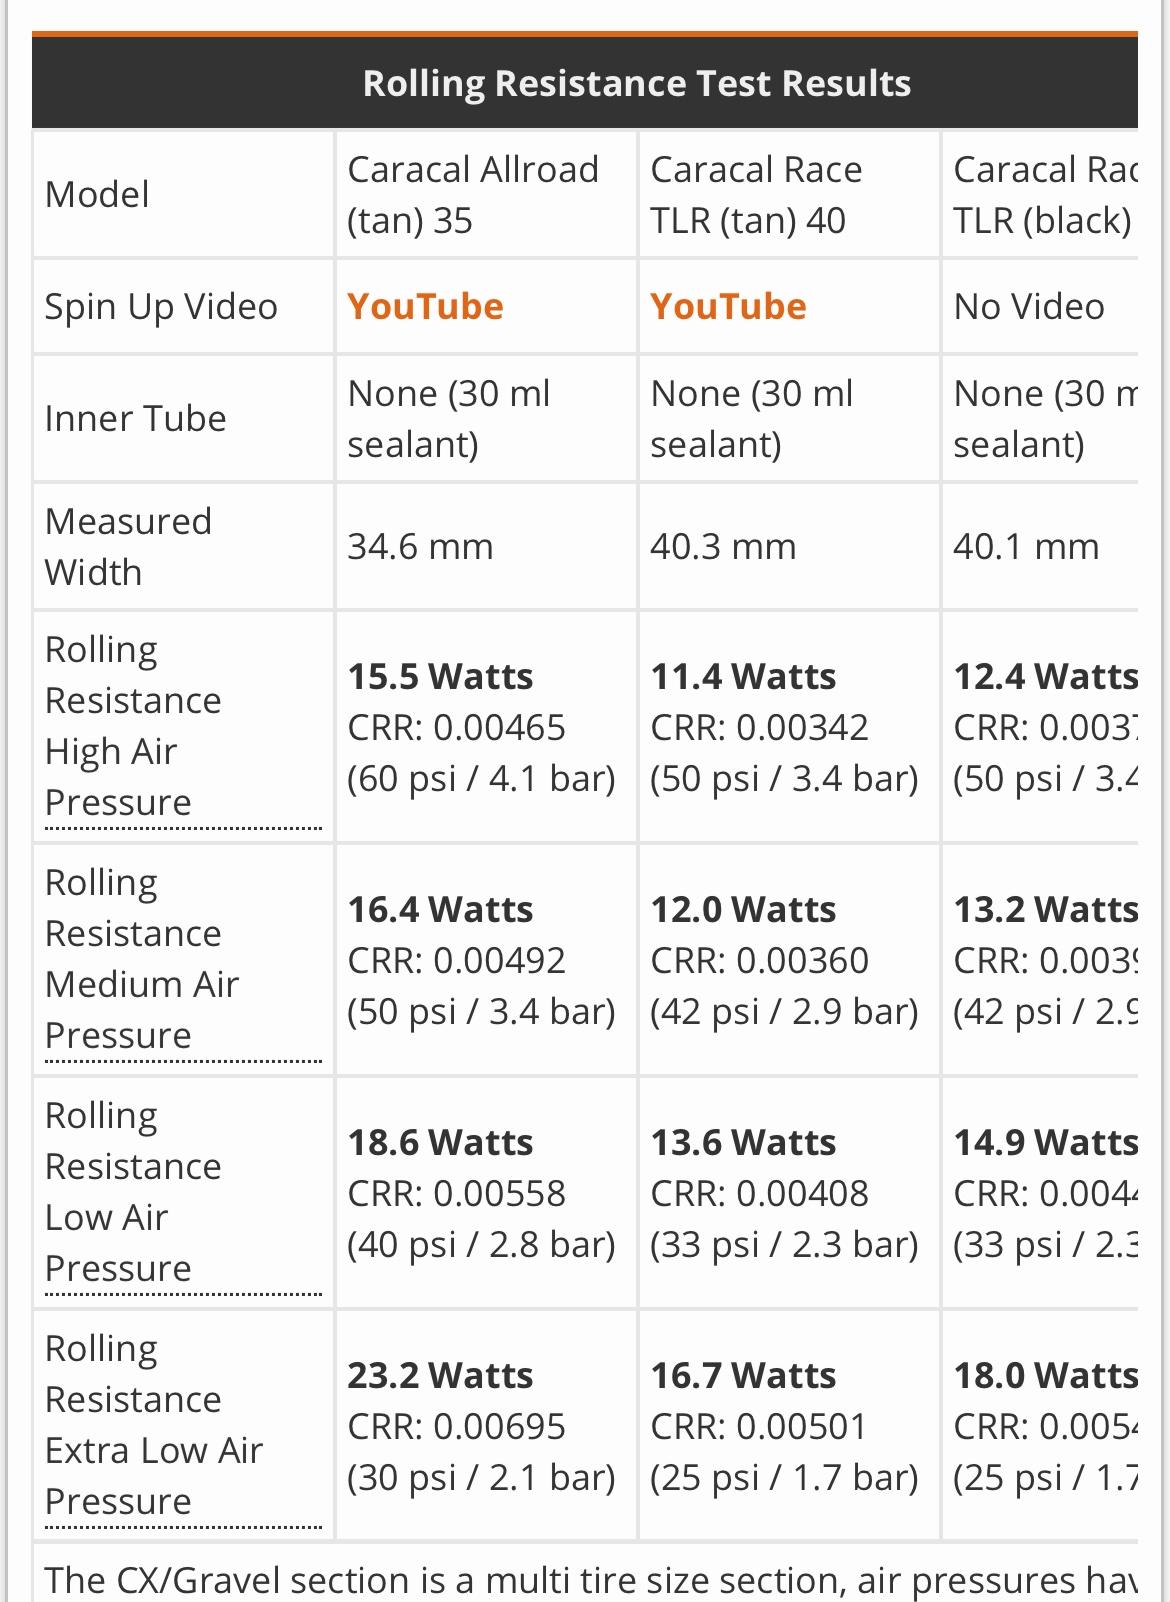The width and height of the screenshot is (1170, 1602).
Task: Click the Inner Tube row label
Action: [x=135, y=419]
